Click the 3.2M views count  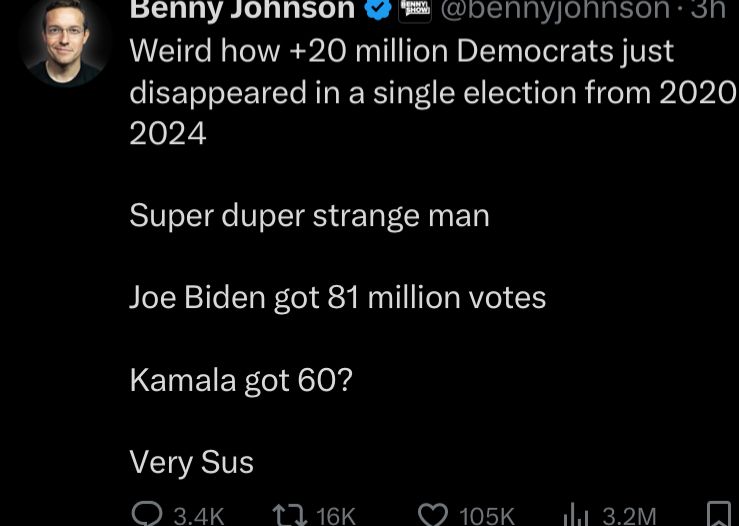[x=629, y=516]
